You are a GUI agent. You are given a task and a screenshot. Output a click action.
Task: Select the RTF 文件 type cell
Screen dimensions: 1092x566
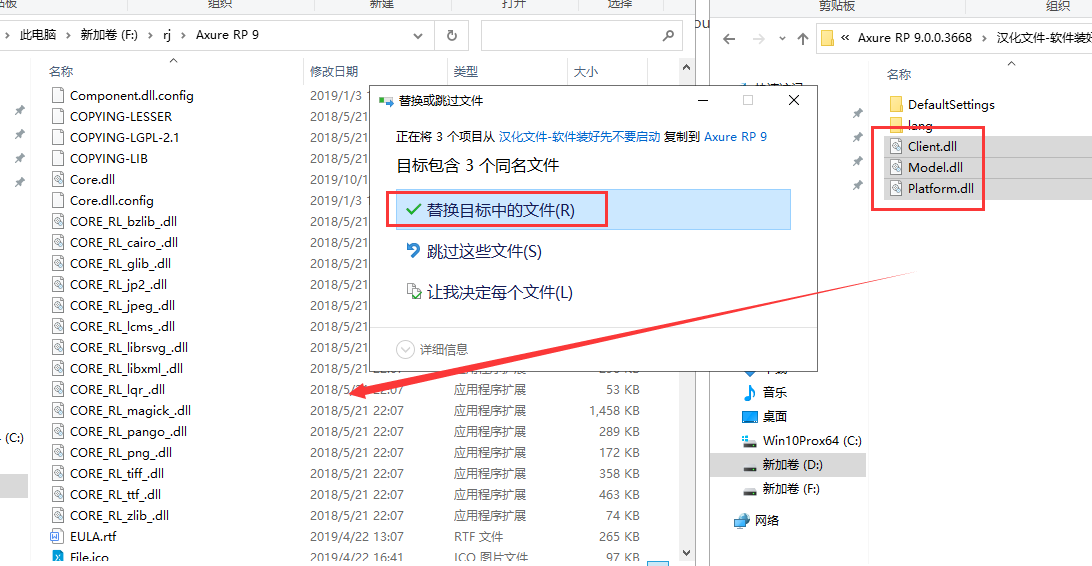click(478, 536)
